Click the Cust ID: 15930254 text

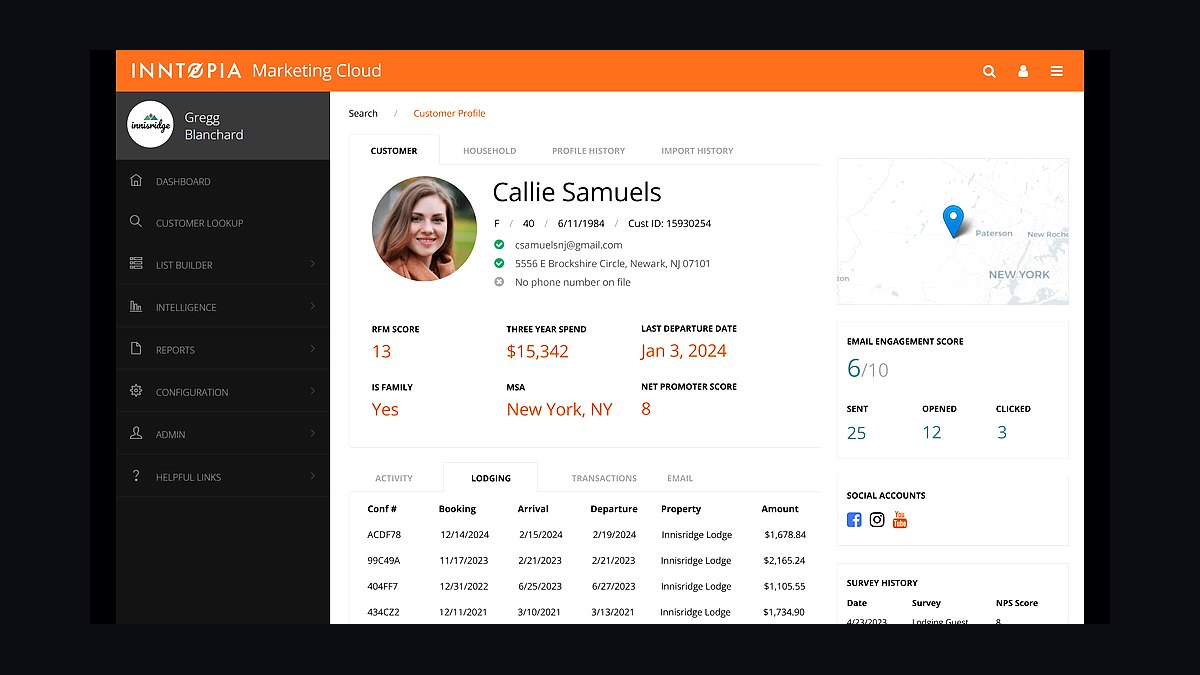[x=669, y=224]
